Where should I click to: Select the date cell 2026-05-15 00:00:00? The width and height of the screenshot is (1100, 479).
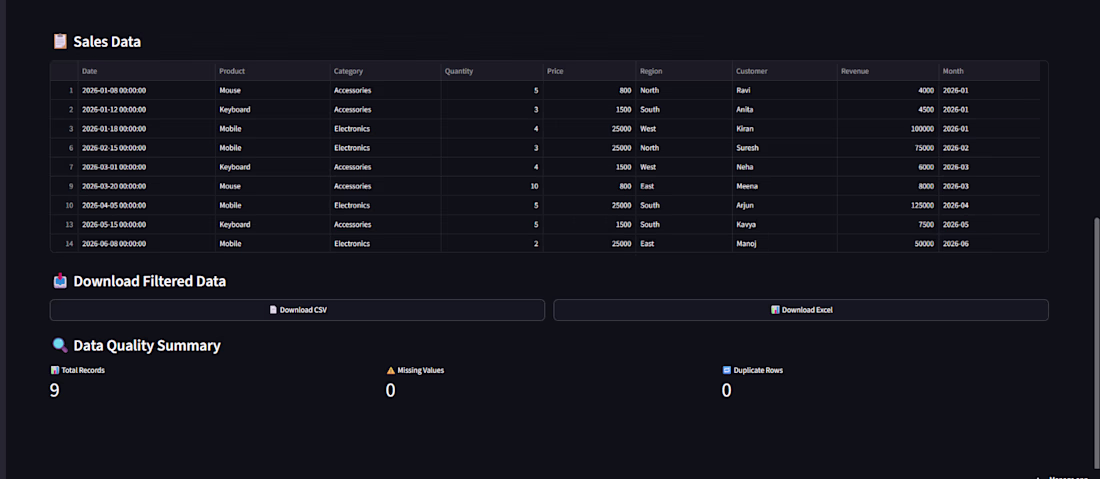(x=146, y=224)
